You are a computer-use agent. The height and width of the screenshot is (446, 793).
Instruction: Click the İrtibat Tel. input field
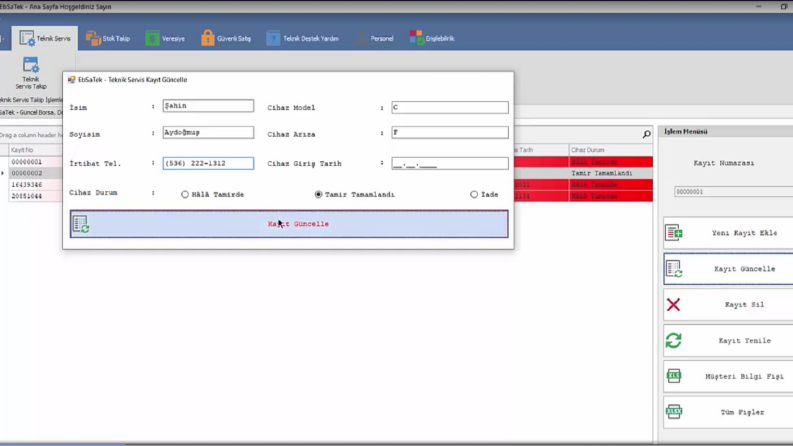click(208, 163)
